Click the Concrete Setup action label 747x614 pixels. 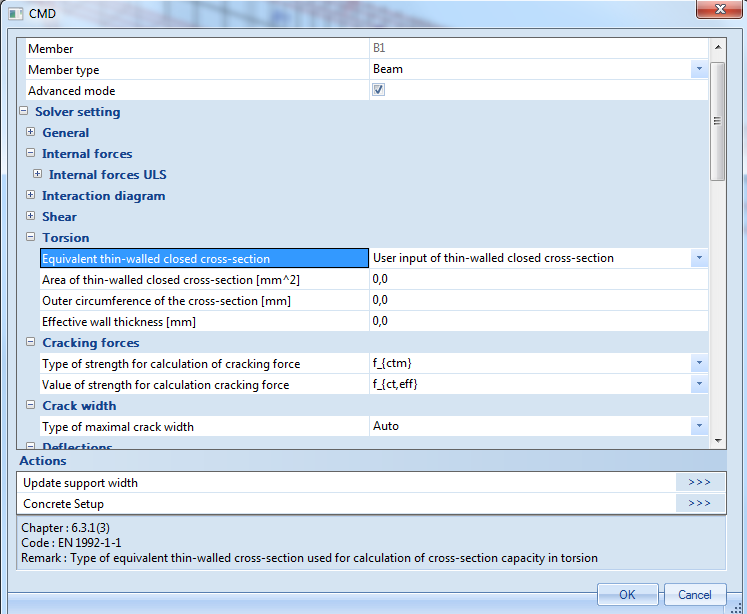pos(63,503)
